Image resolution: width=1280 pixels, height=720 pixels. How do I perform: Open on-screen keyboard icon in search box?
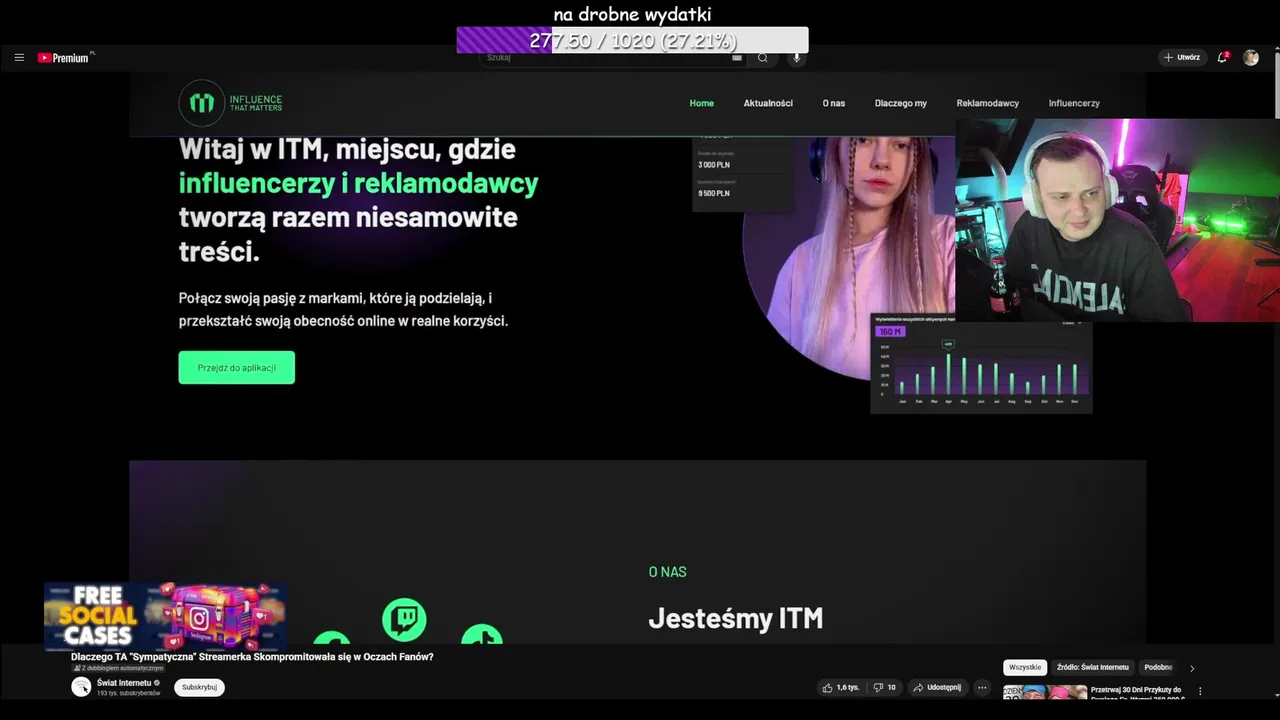(x=737, y=58)
